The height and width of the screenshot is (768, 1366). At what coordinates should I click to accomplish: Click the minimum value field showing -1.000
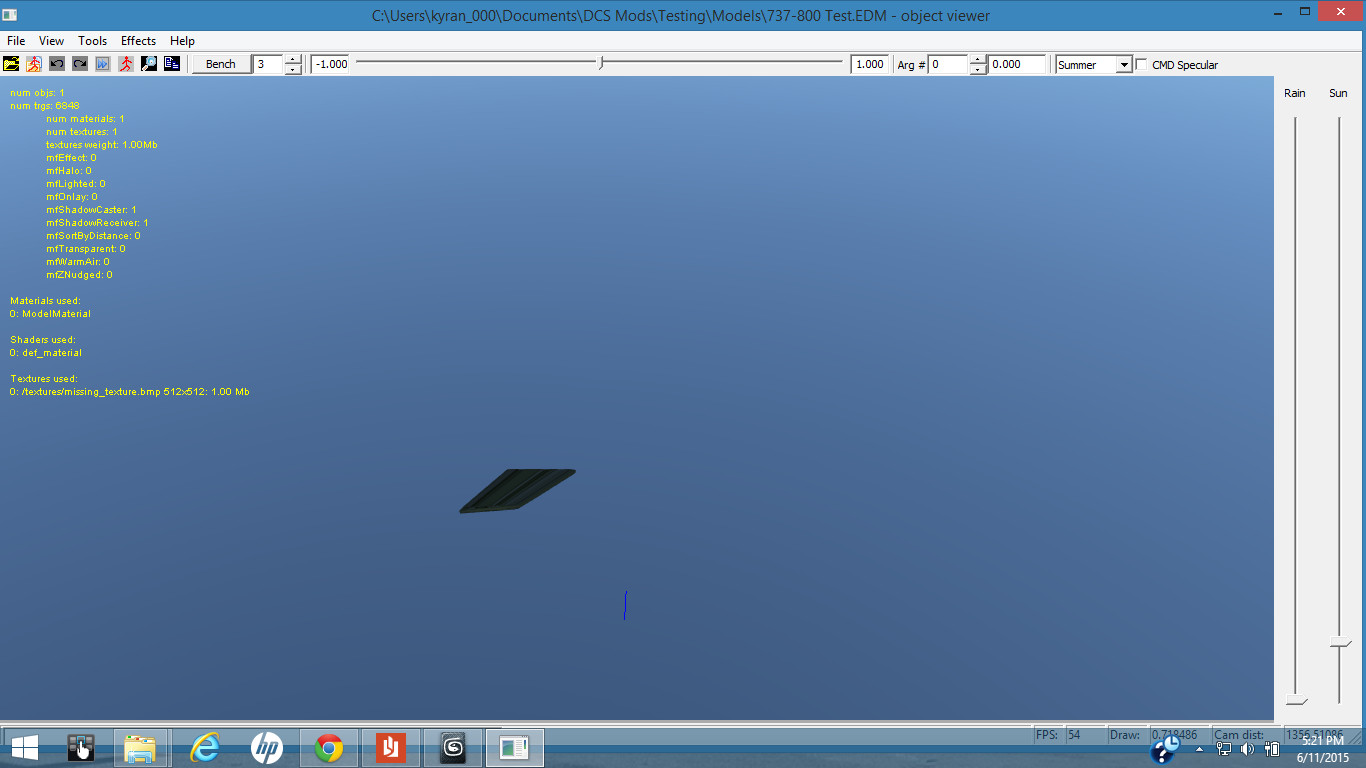(330, 64)
